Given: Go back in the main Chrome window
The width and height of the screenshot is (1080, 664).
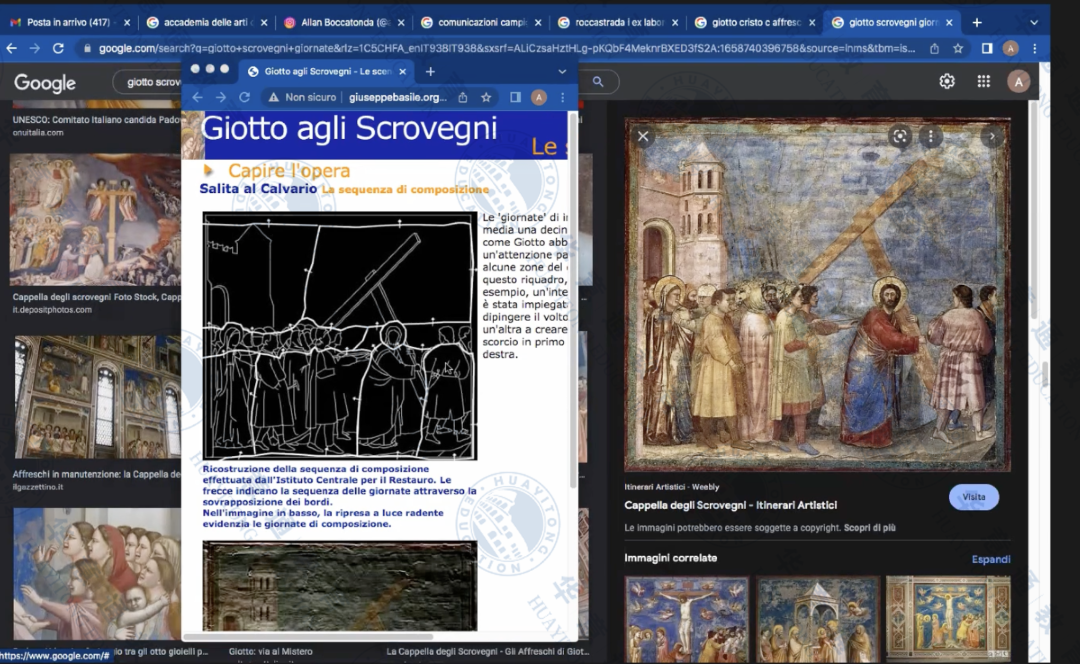Looking at the screenshot, I should tap(12, 48).
